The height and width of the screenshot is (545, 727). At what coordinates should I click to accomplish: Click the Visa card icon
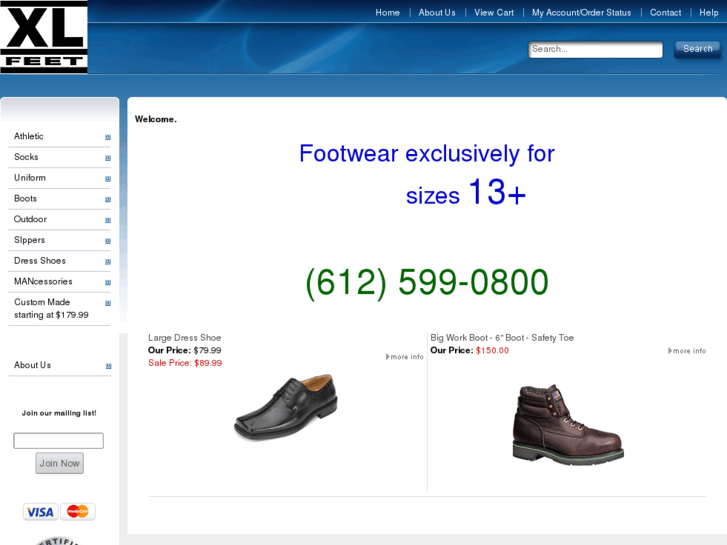40,512
